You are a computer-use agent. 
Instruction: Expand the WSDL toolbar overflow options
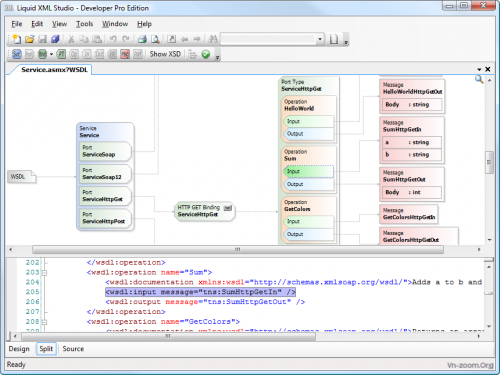[x=217, y=57]
